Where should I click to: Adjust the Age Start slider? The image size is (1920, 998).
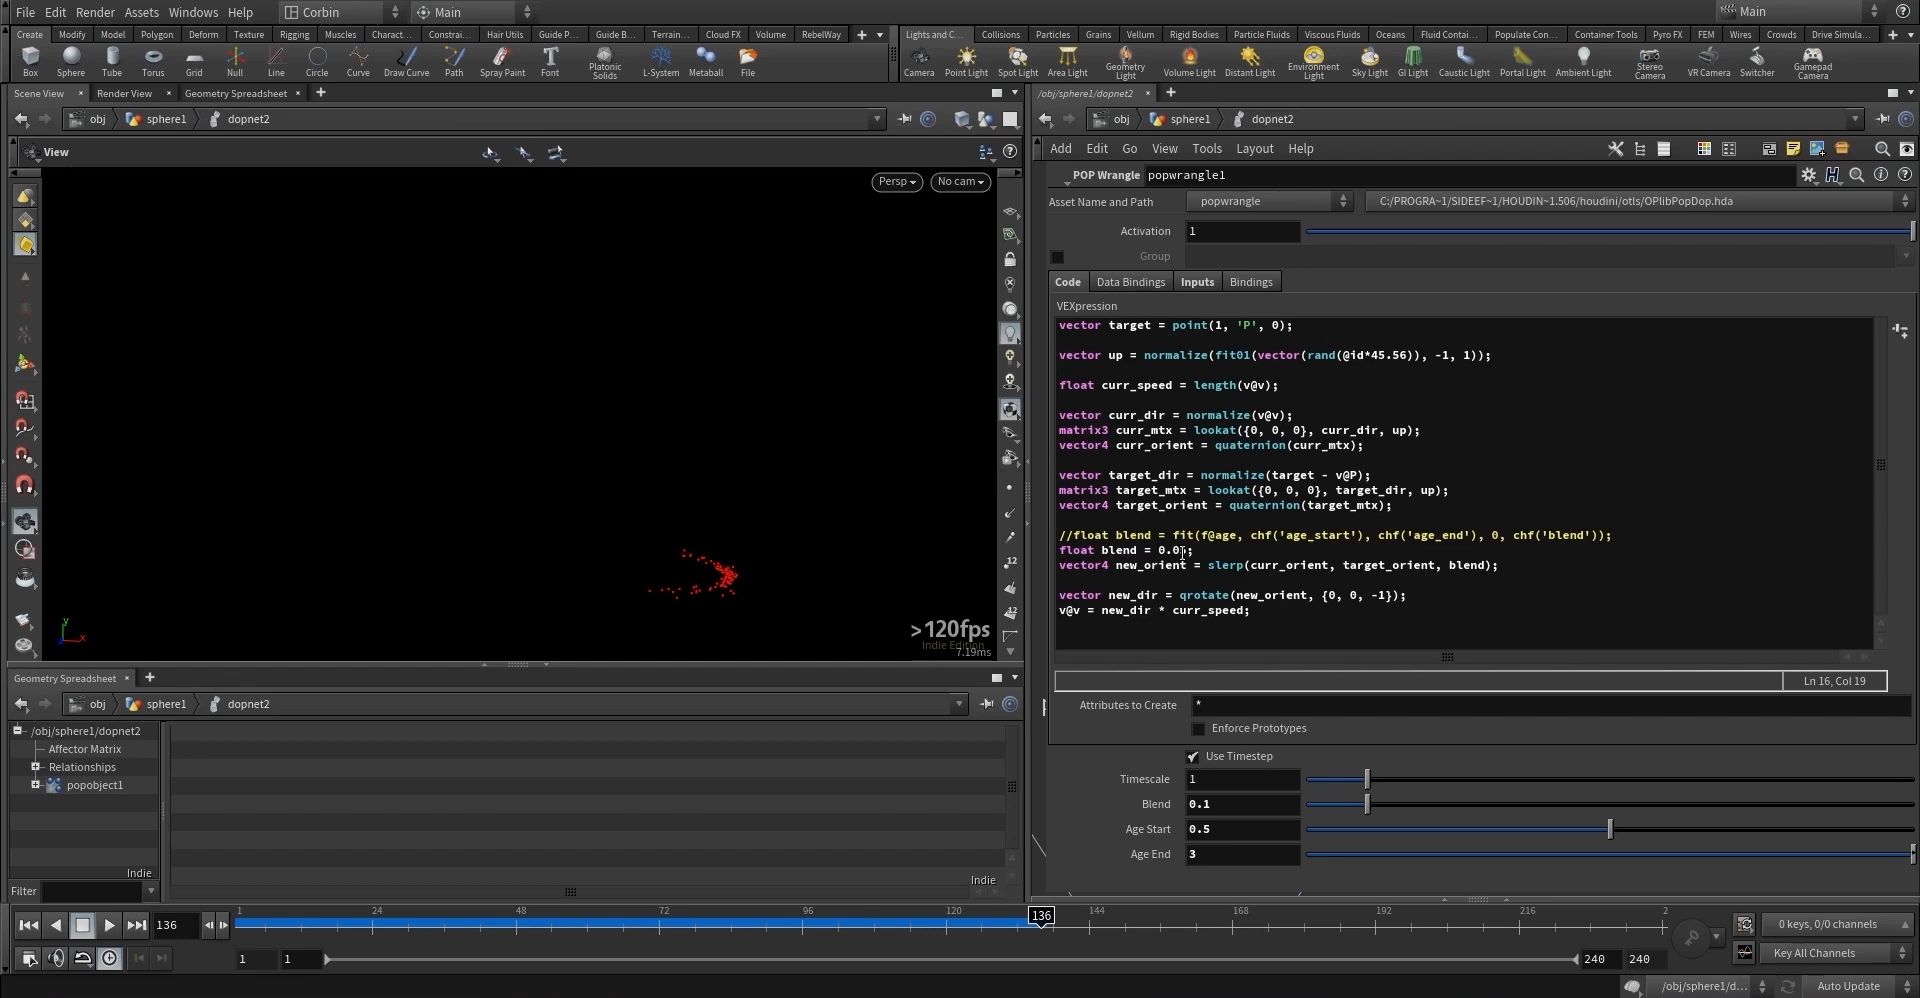pyautogui.click(x=1609, y=829)
